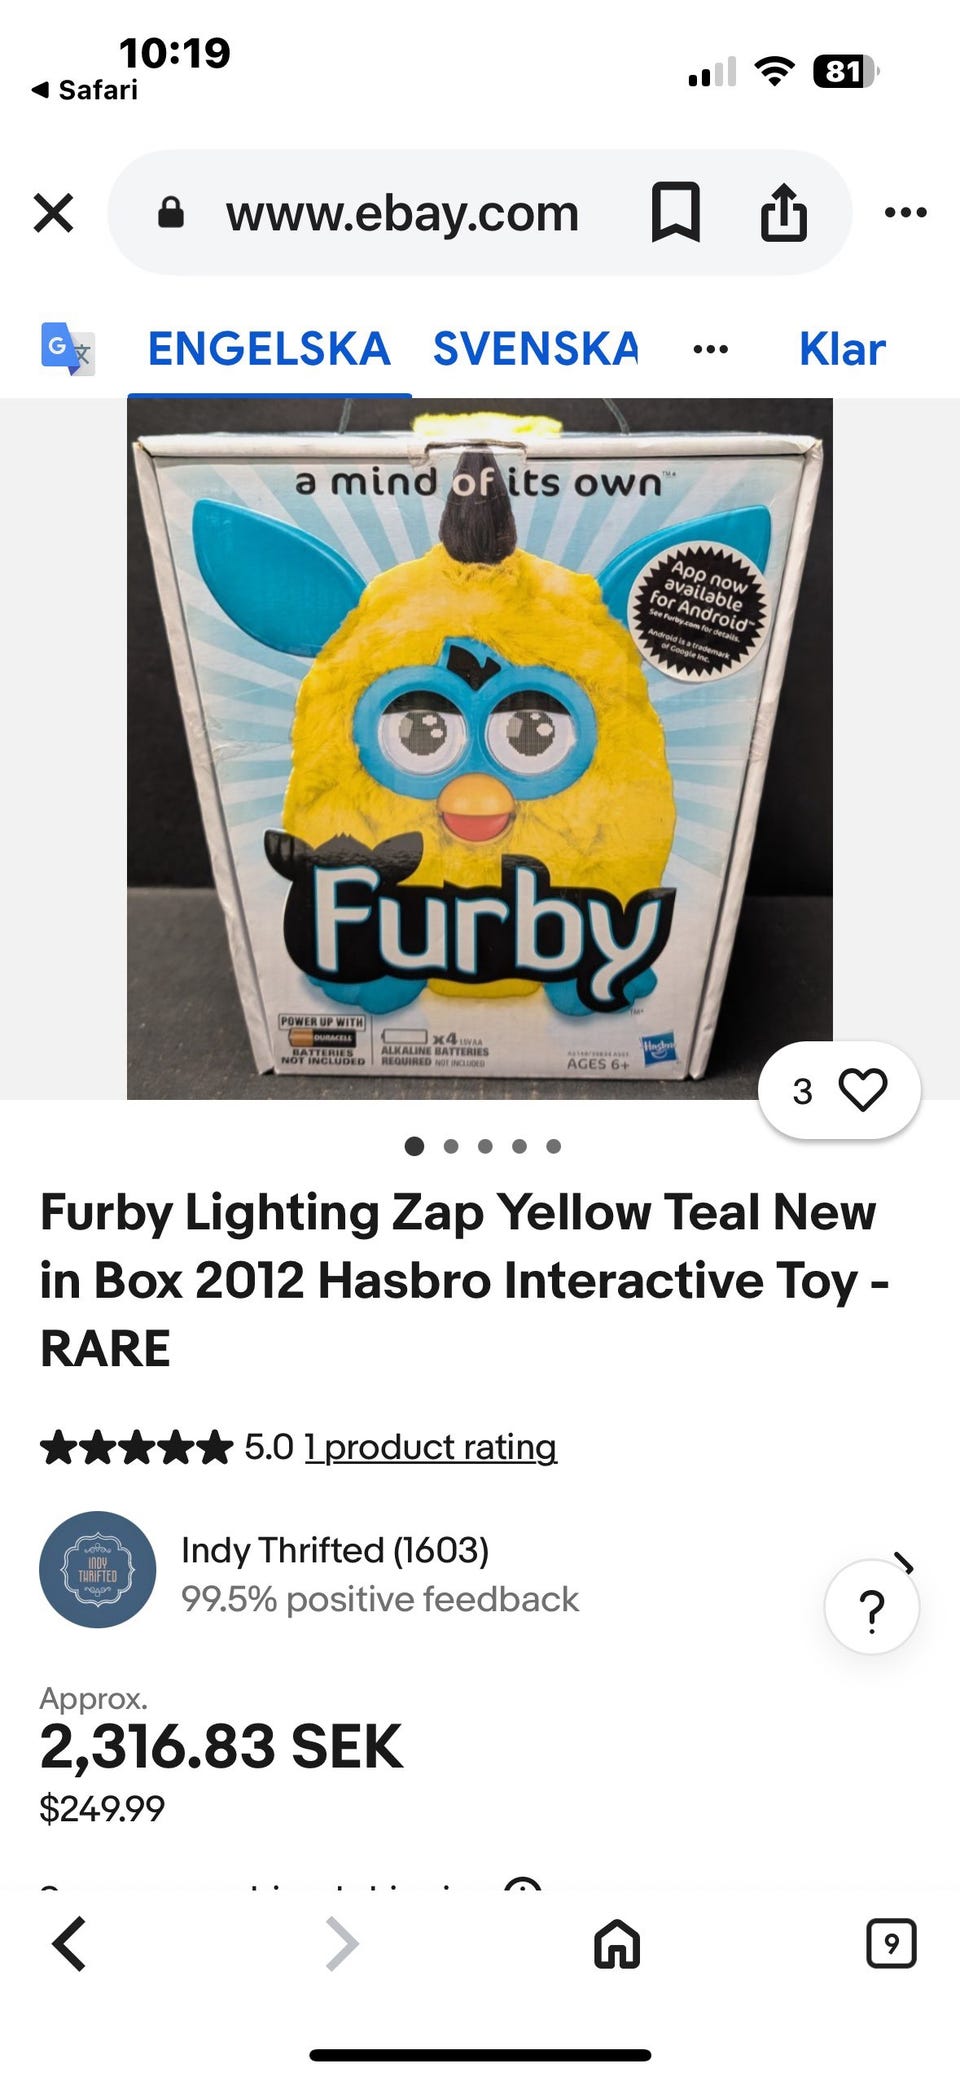Tap the Google Translate icon
Screen dimensions: 960x2081
coord(68,348)
